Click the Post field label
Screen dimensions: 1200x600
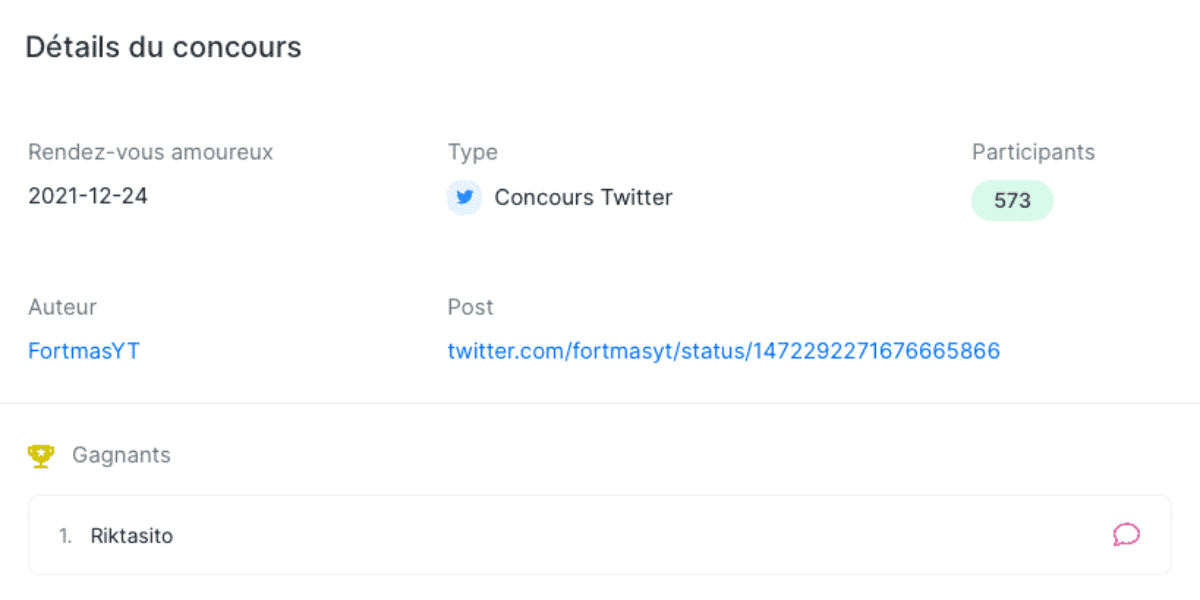(x=470, y=307)
